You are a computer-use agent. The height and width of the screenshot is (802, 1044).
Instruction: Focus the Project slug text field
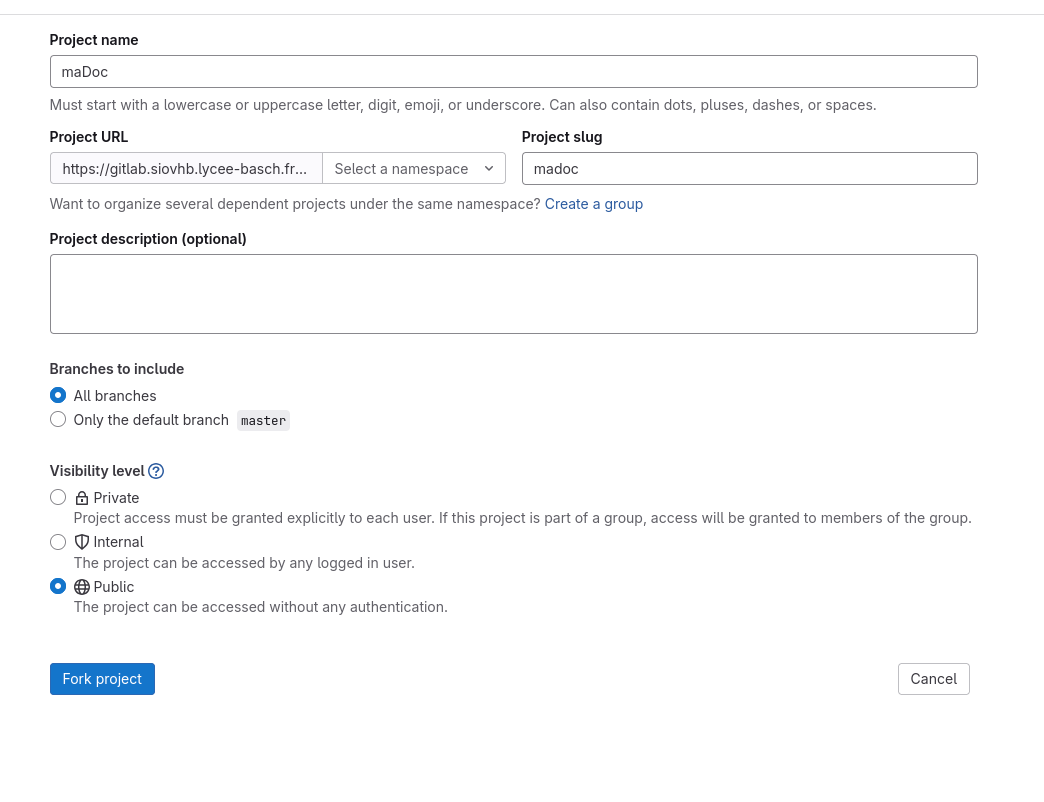pos(749,169)
